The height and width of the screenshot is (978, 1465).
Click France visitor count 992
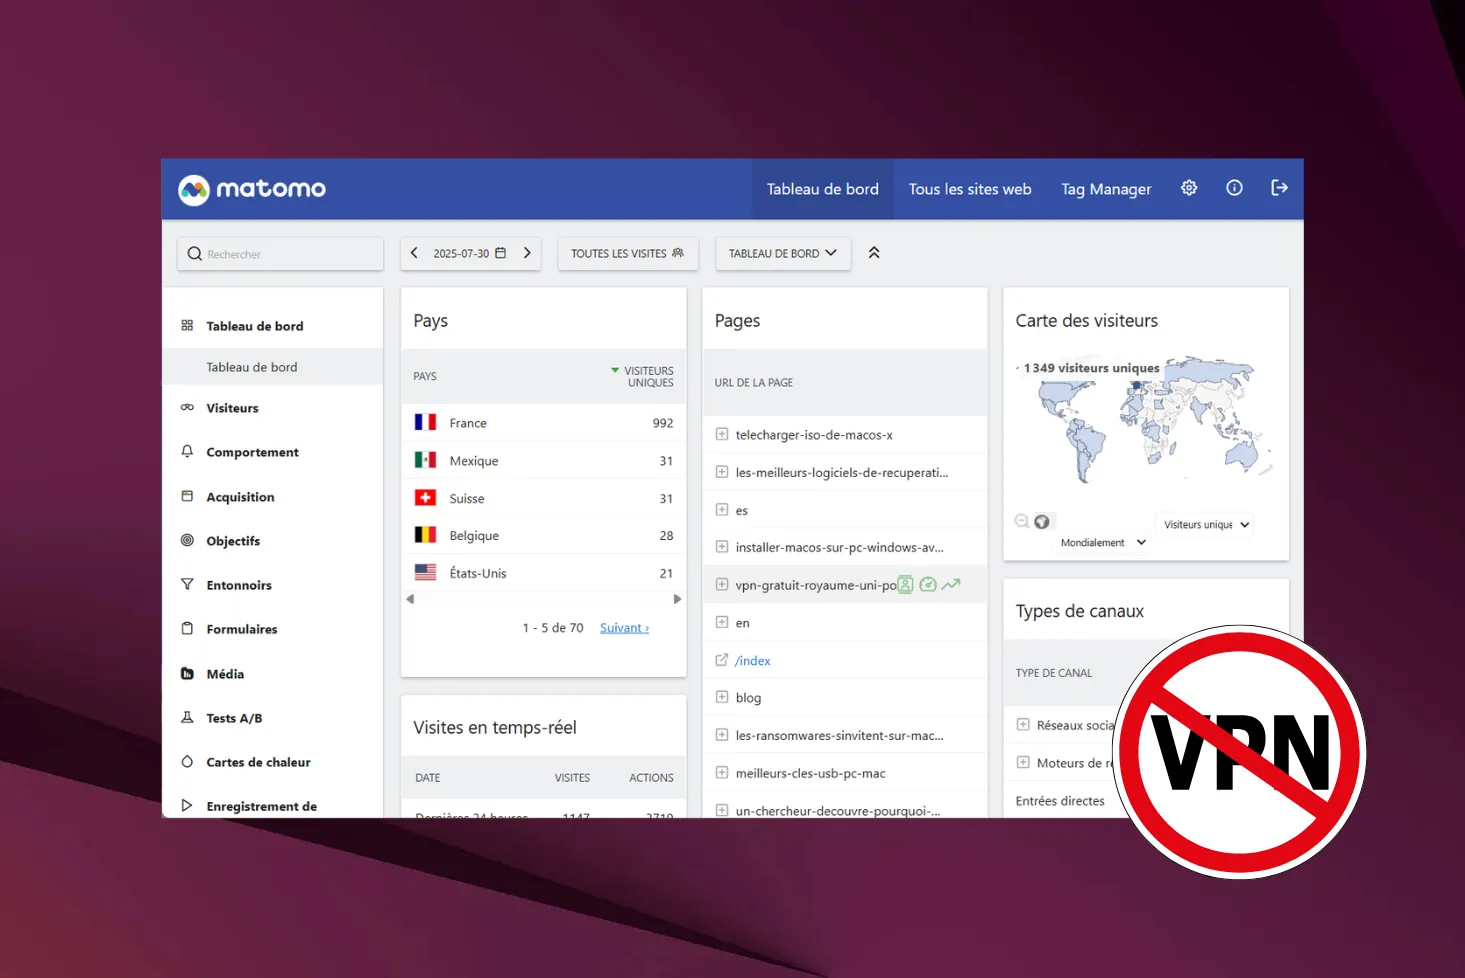(x=663, y=423)
